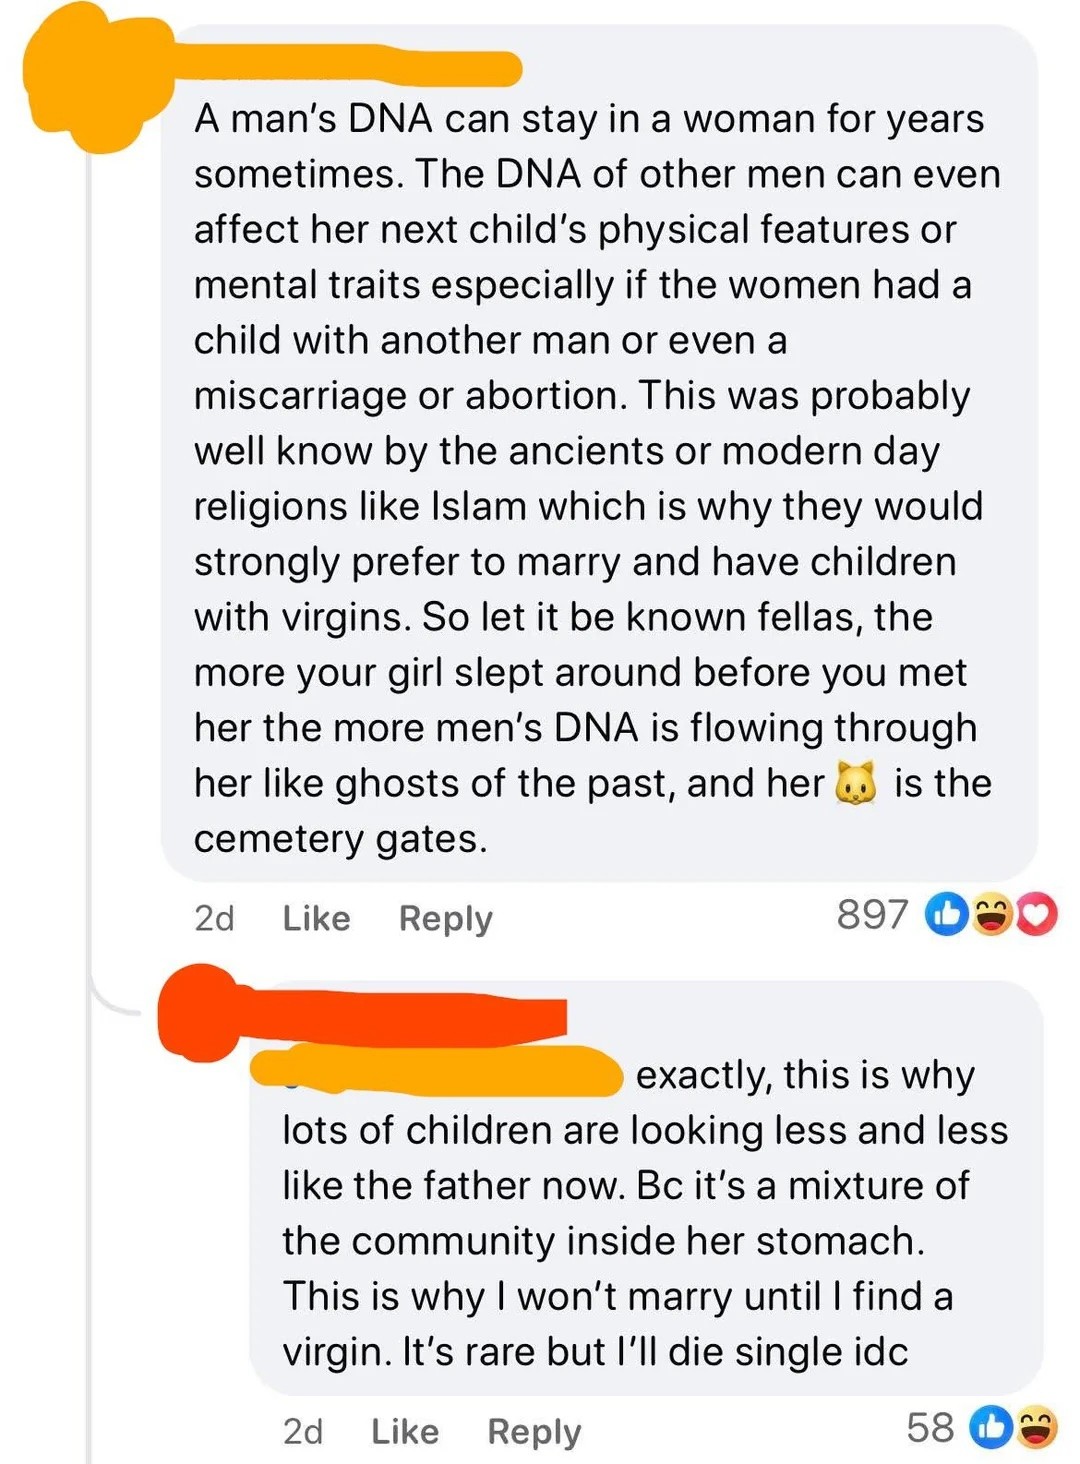The width and height of the screenshot is (1080, 1464).
Task: Toggle Like on the second comment
Action: pos(404,1430)
